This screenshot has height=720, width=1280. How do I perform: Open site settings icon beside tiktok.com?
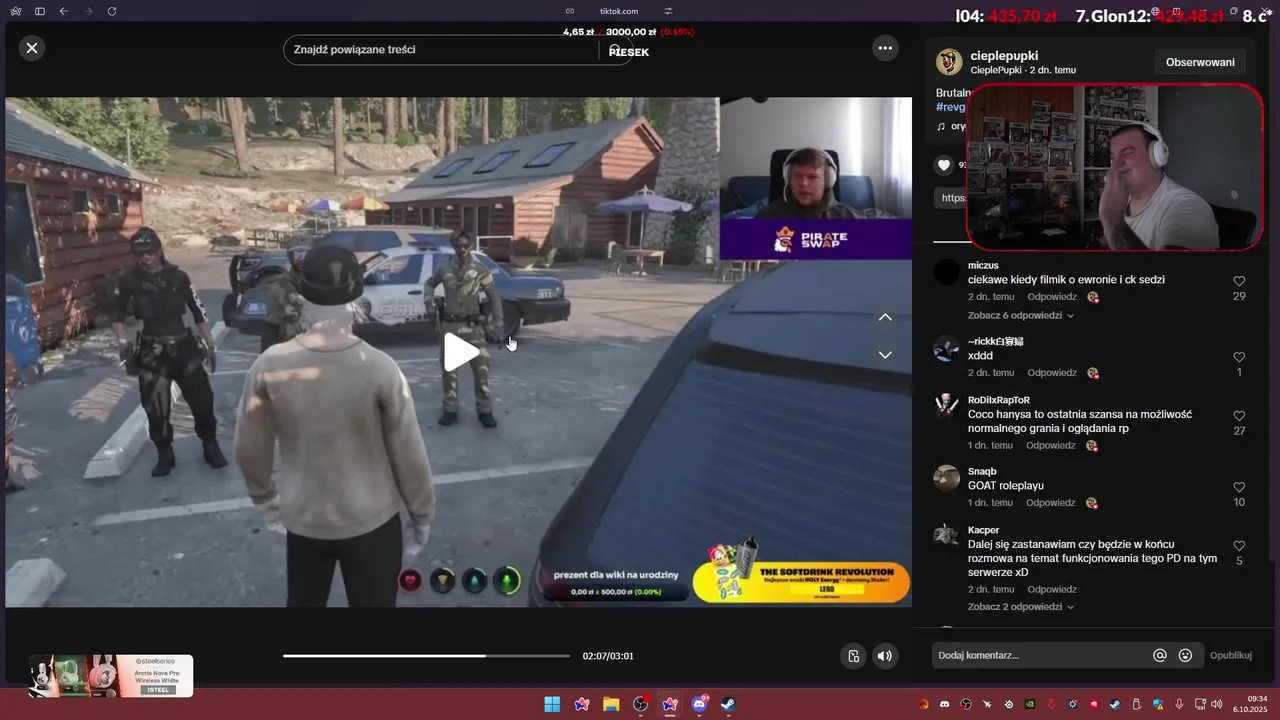tap(669, 11)
